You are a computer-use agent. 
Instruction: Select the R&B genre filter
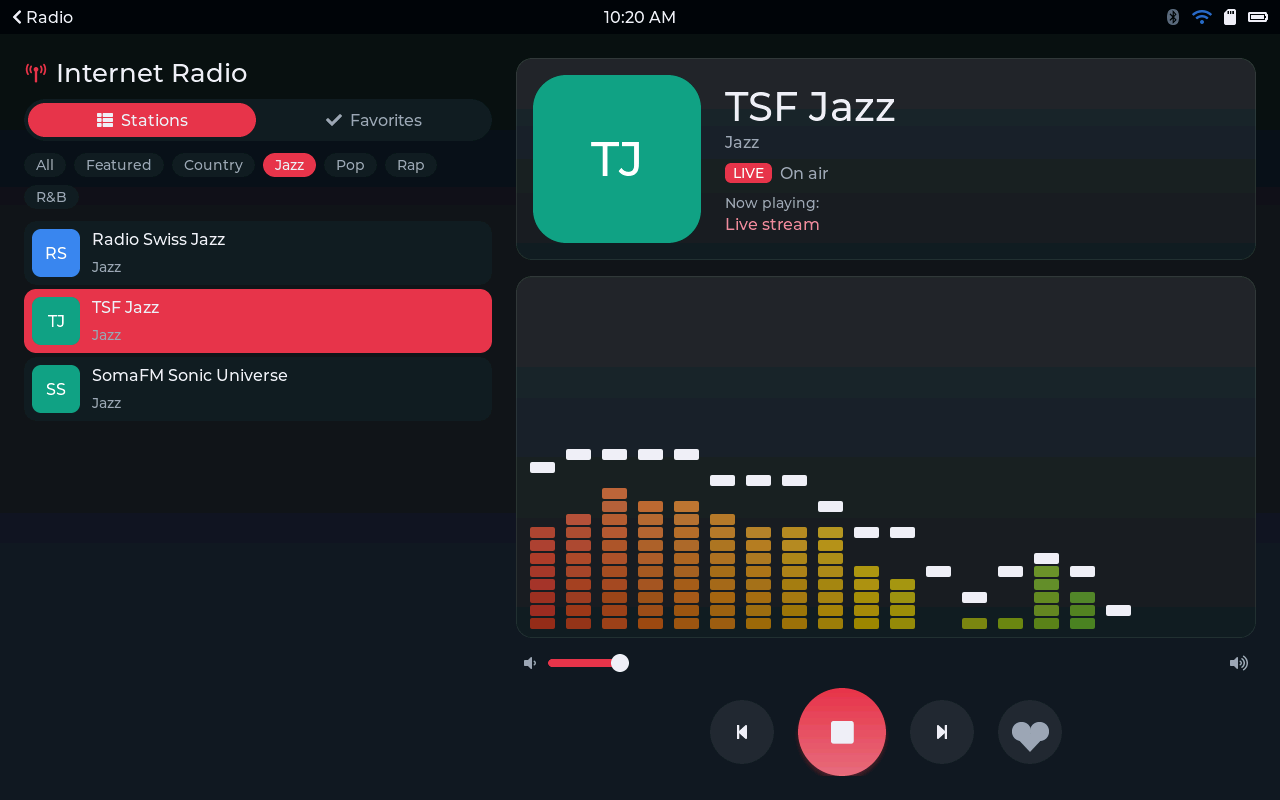pyautogui.click(x=51, y=197)
